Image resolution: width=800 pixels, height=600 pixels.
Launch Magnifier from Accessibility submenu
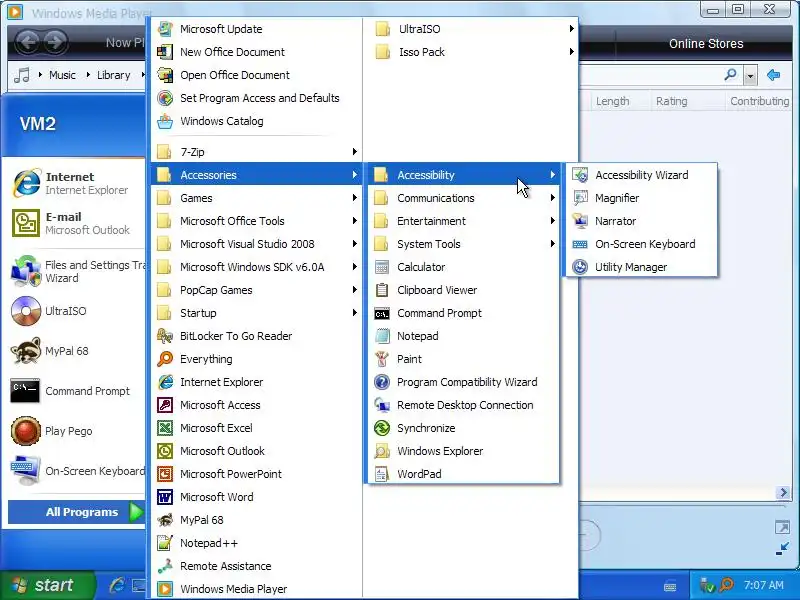pyautogui.click(x=641, y=198)
